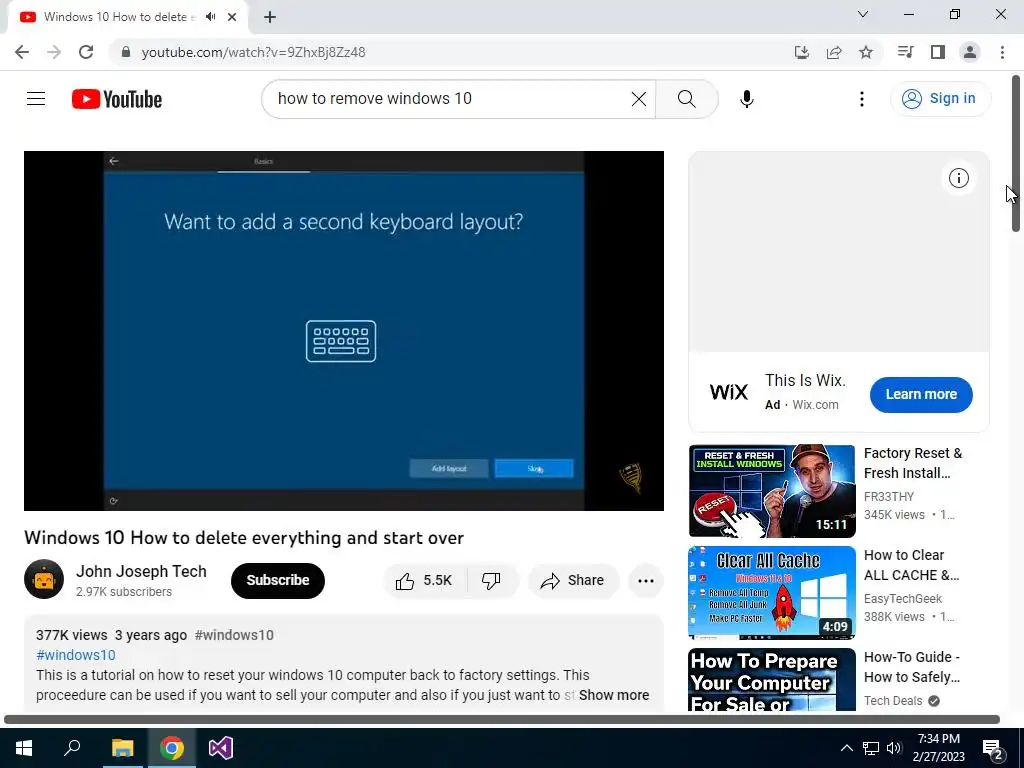The image size is (1024, 768).
Task: Start voice search with microphone icon
Action: click(x=746, y=99)
